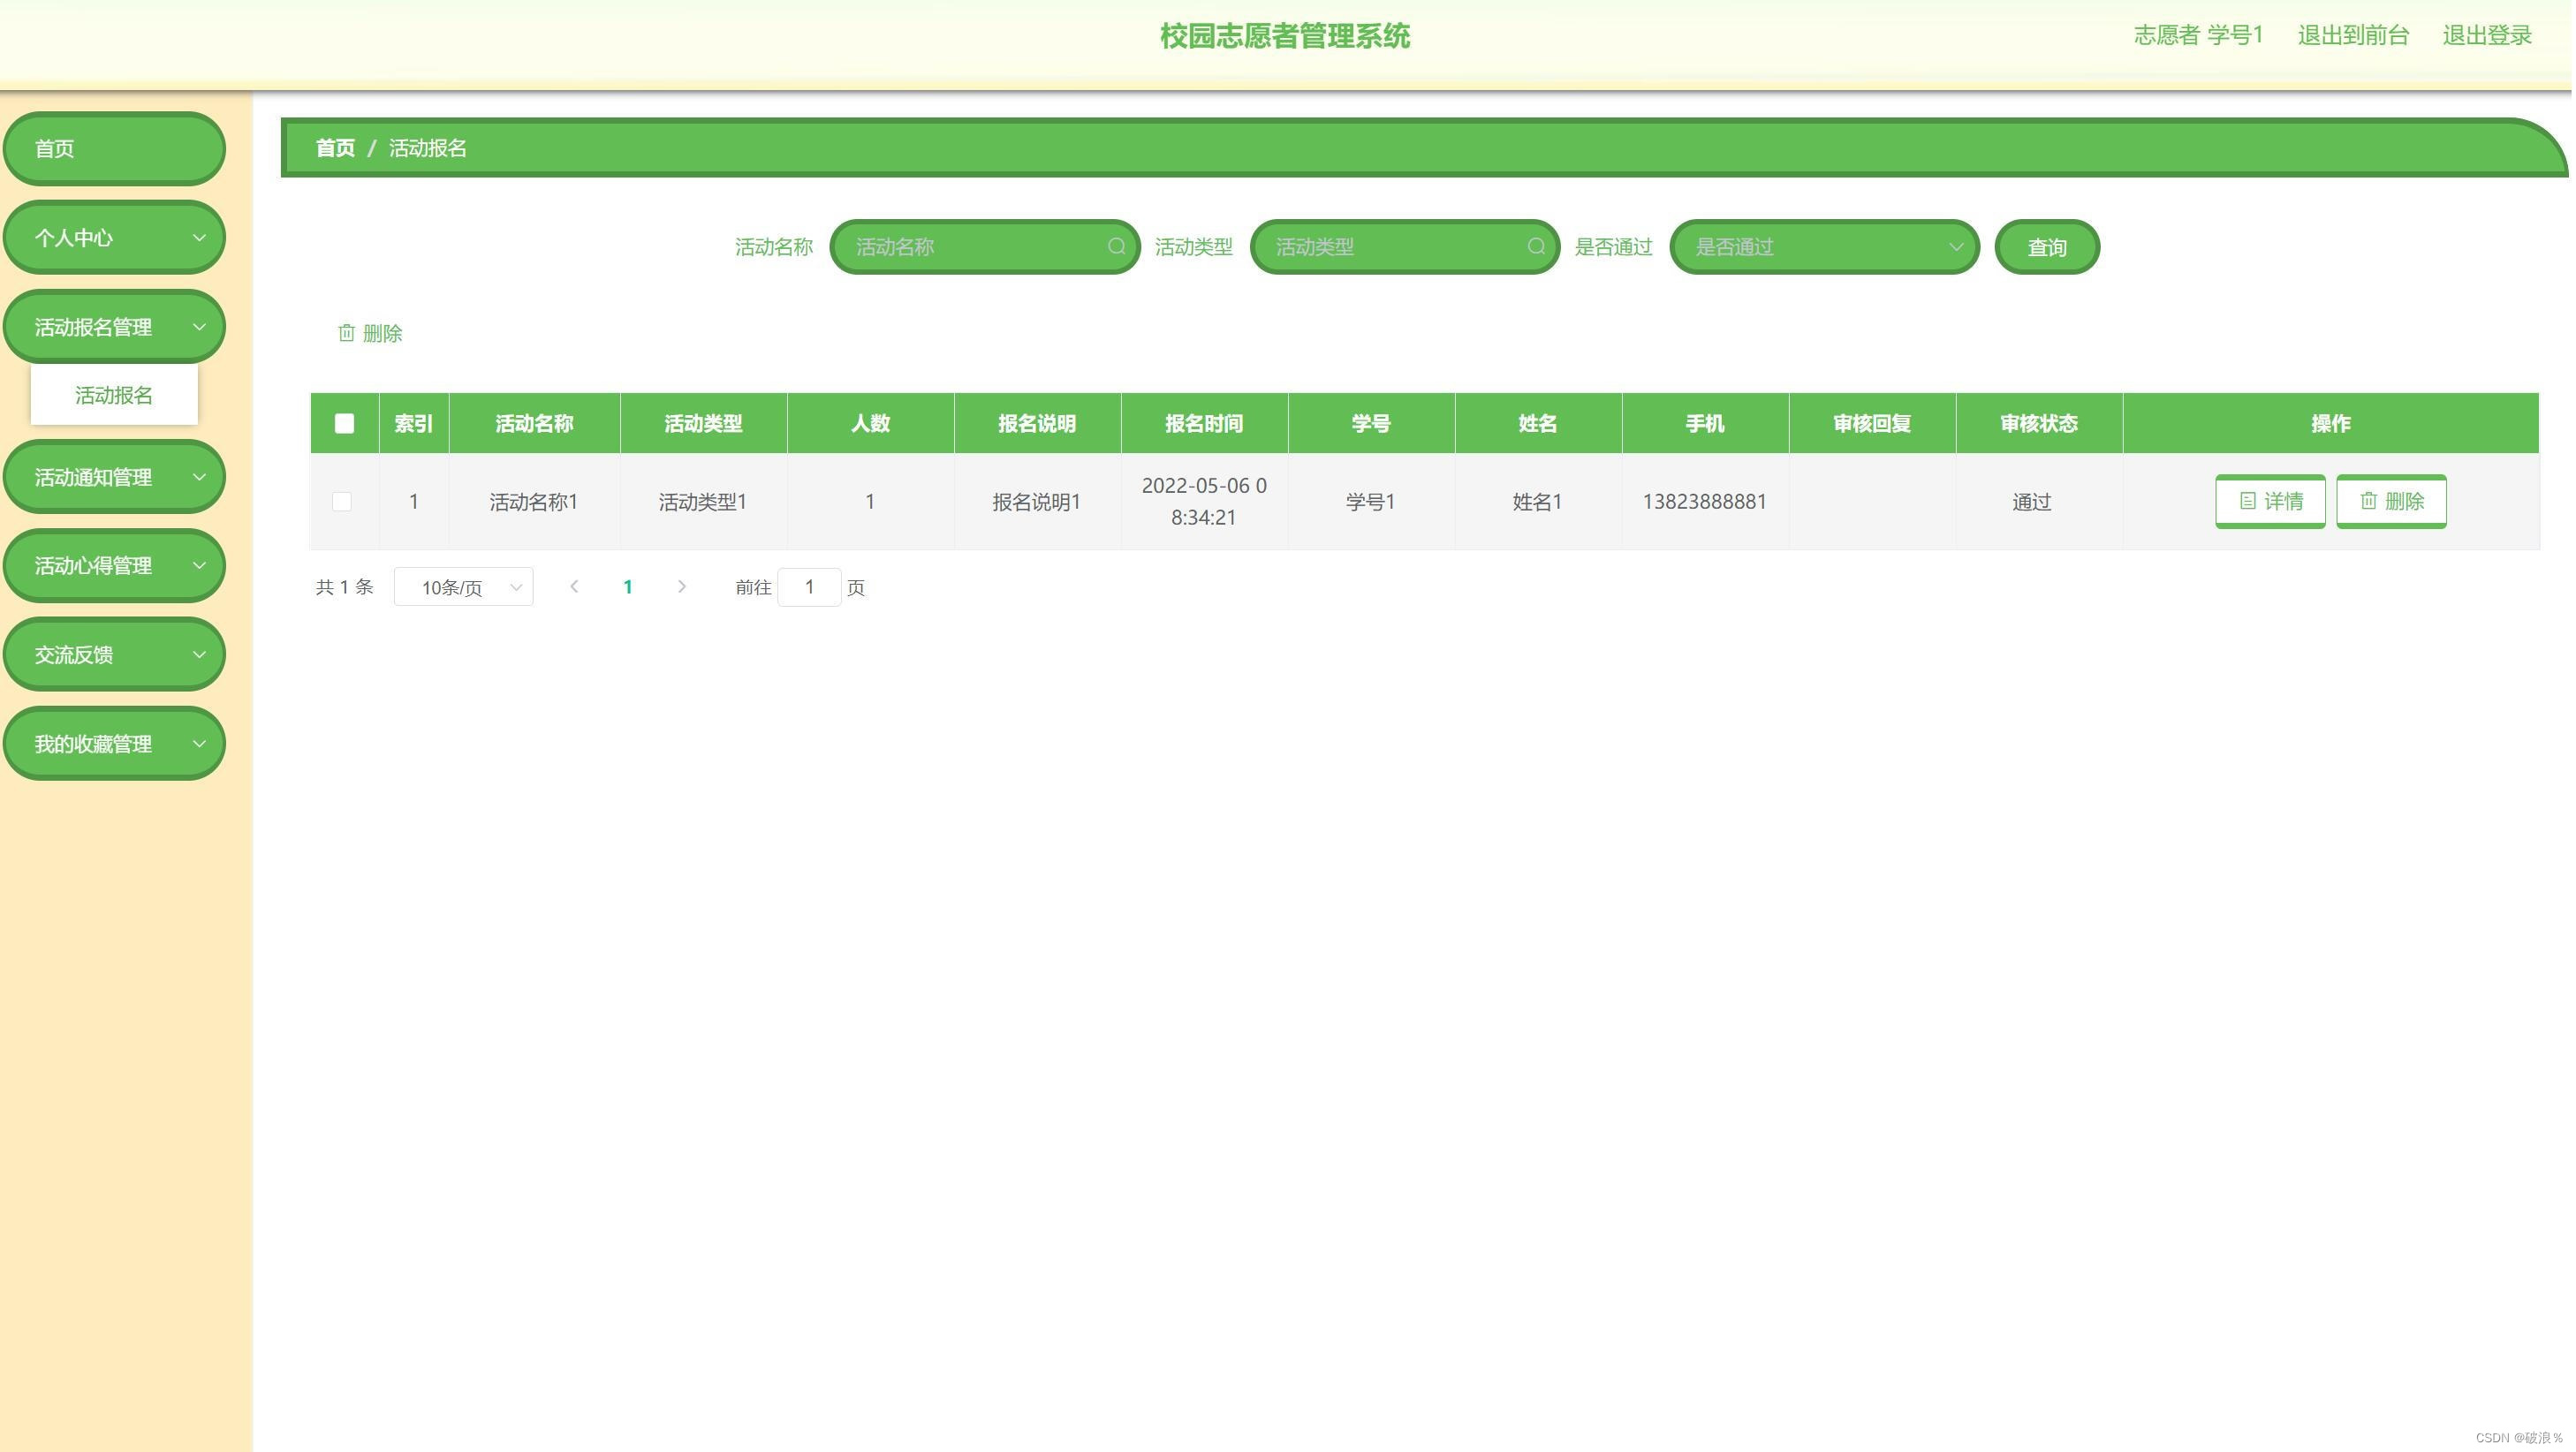Open the 10条/页 page size dropdown
2576x1452 pixels.
click(463, 587)
